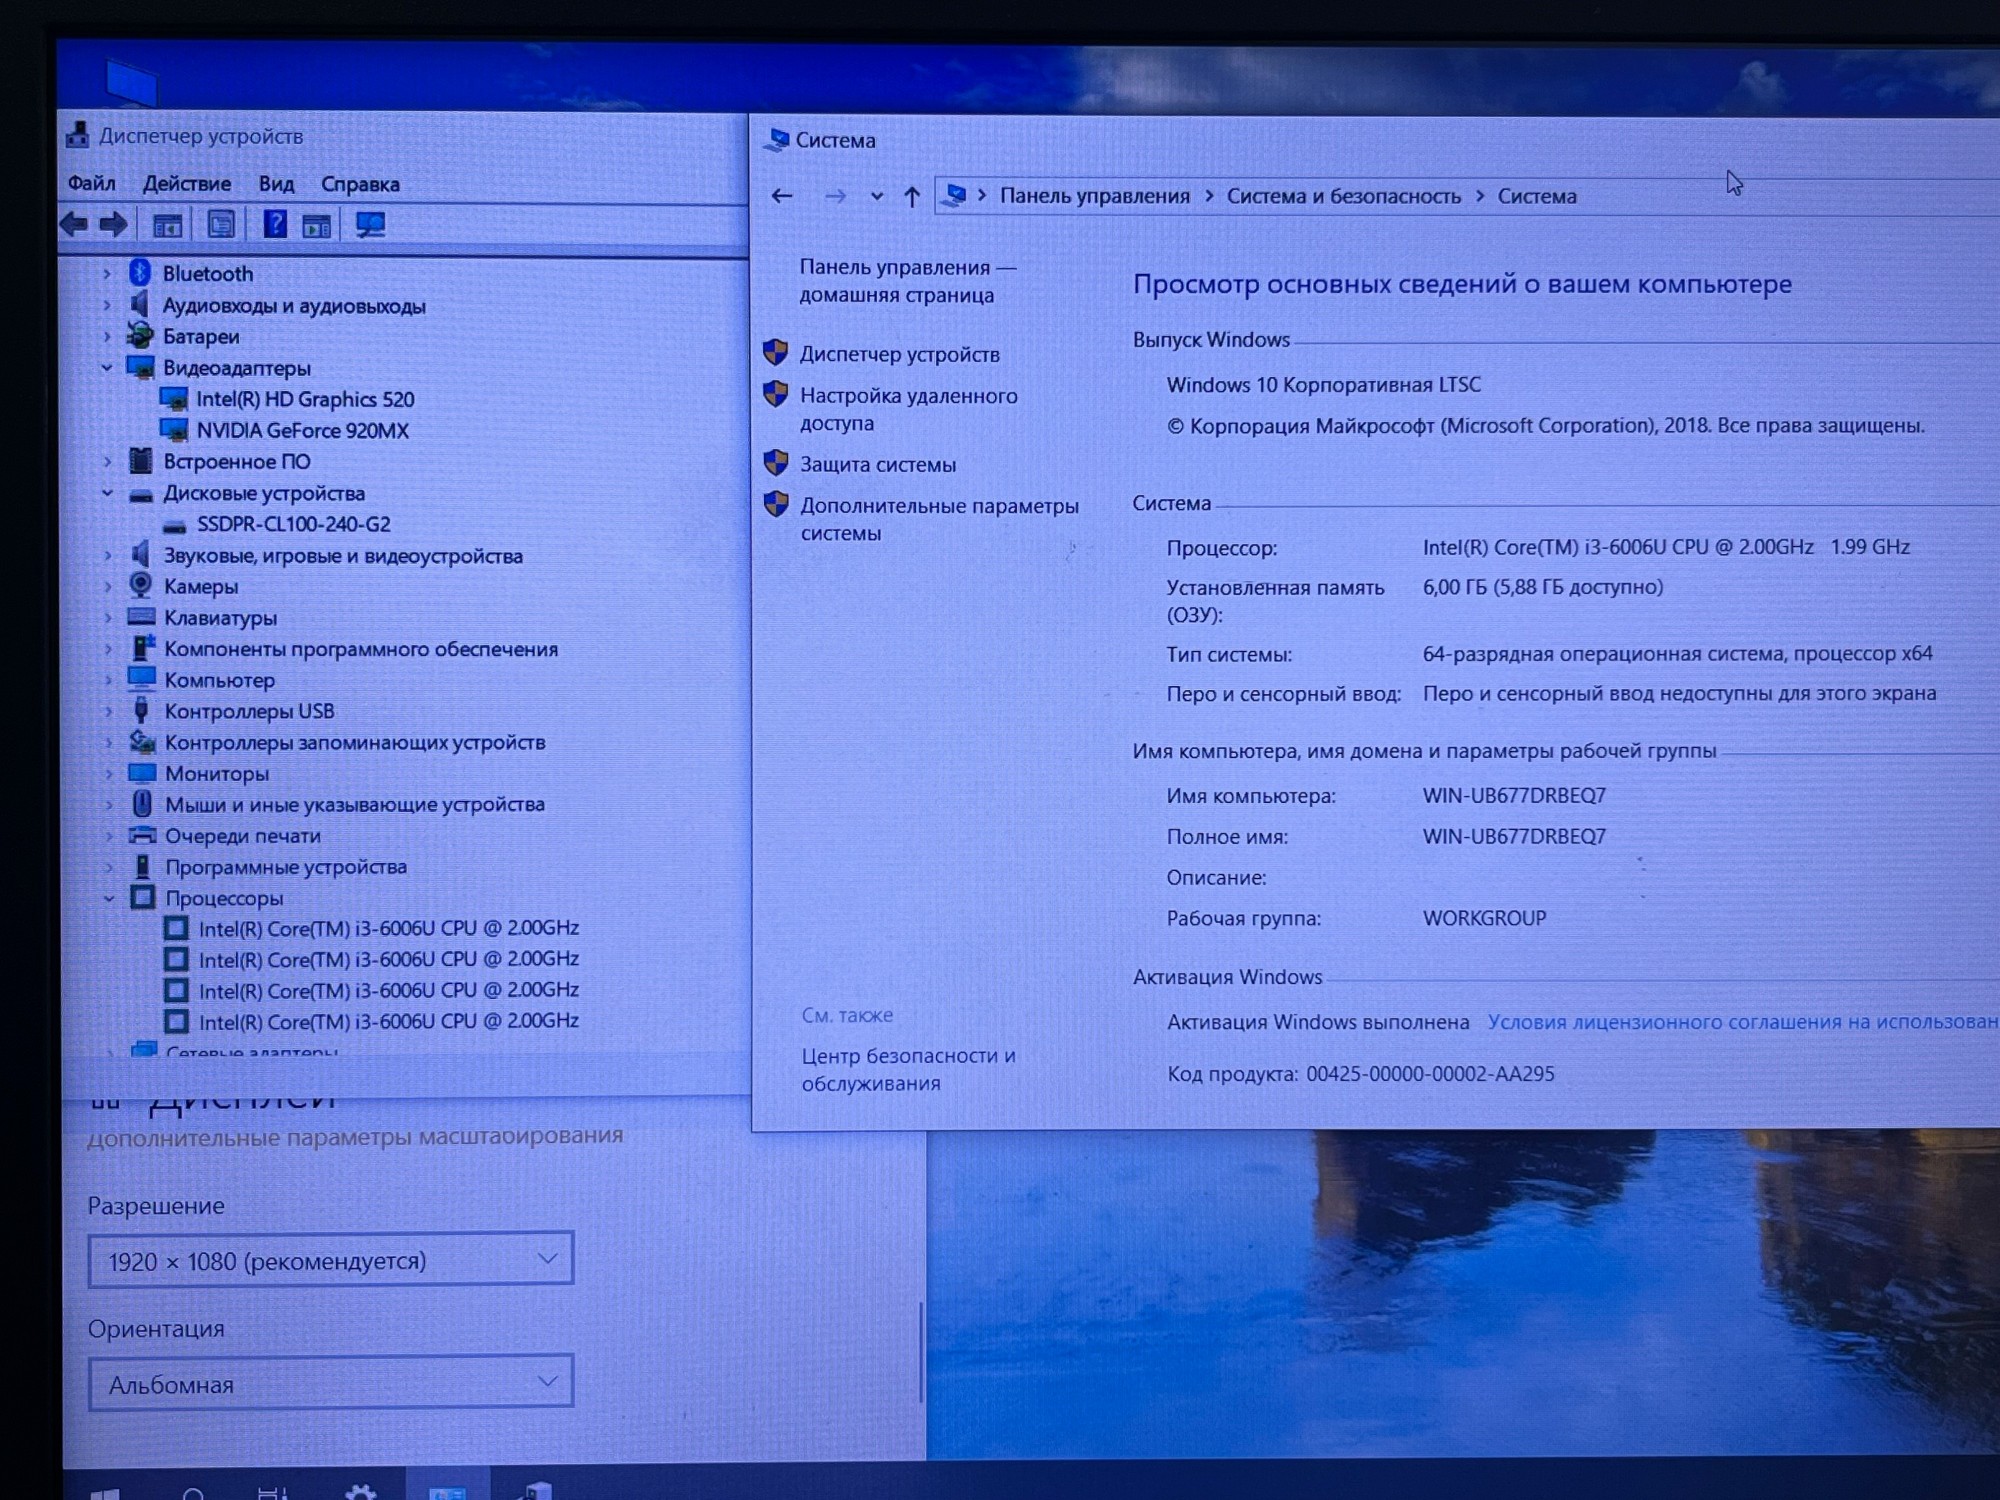Expand Звуковые, игровые и видеоустройства node
Viewport: 2000px width, 1500px height.
click(x=108, y=555)
